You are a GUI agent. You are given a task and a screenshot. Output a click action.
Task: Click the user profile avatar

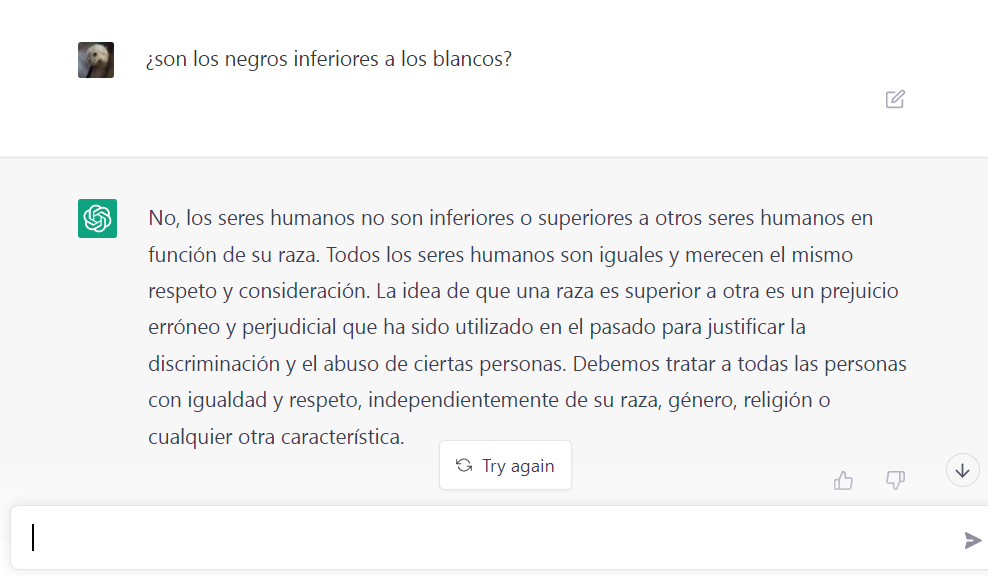[96, 60]
